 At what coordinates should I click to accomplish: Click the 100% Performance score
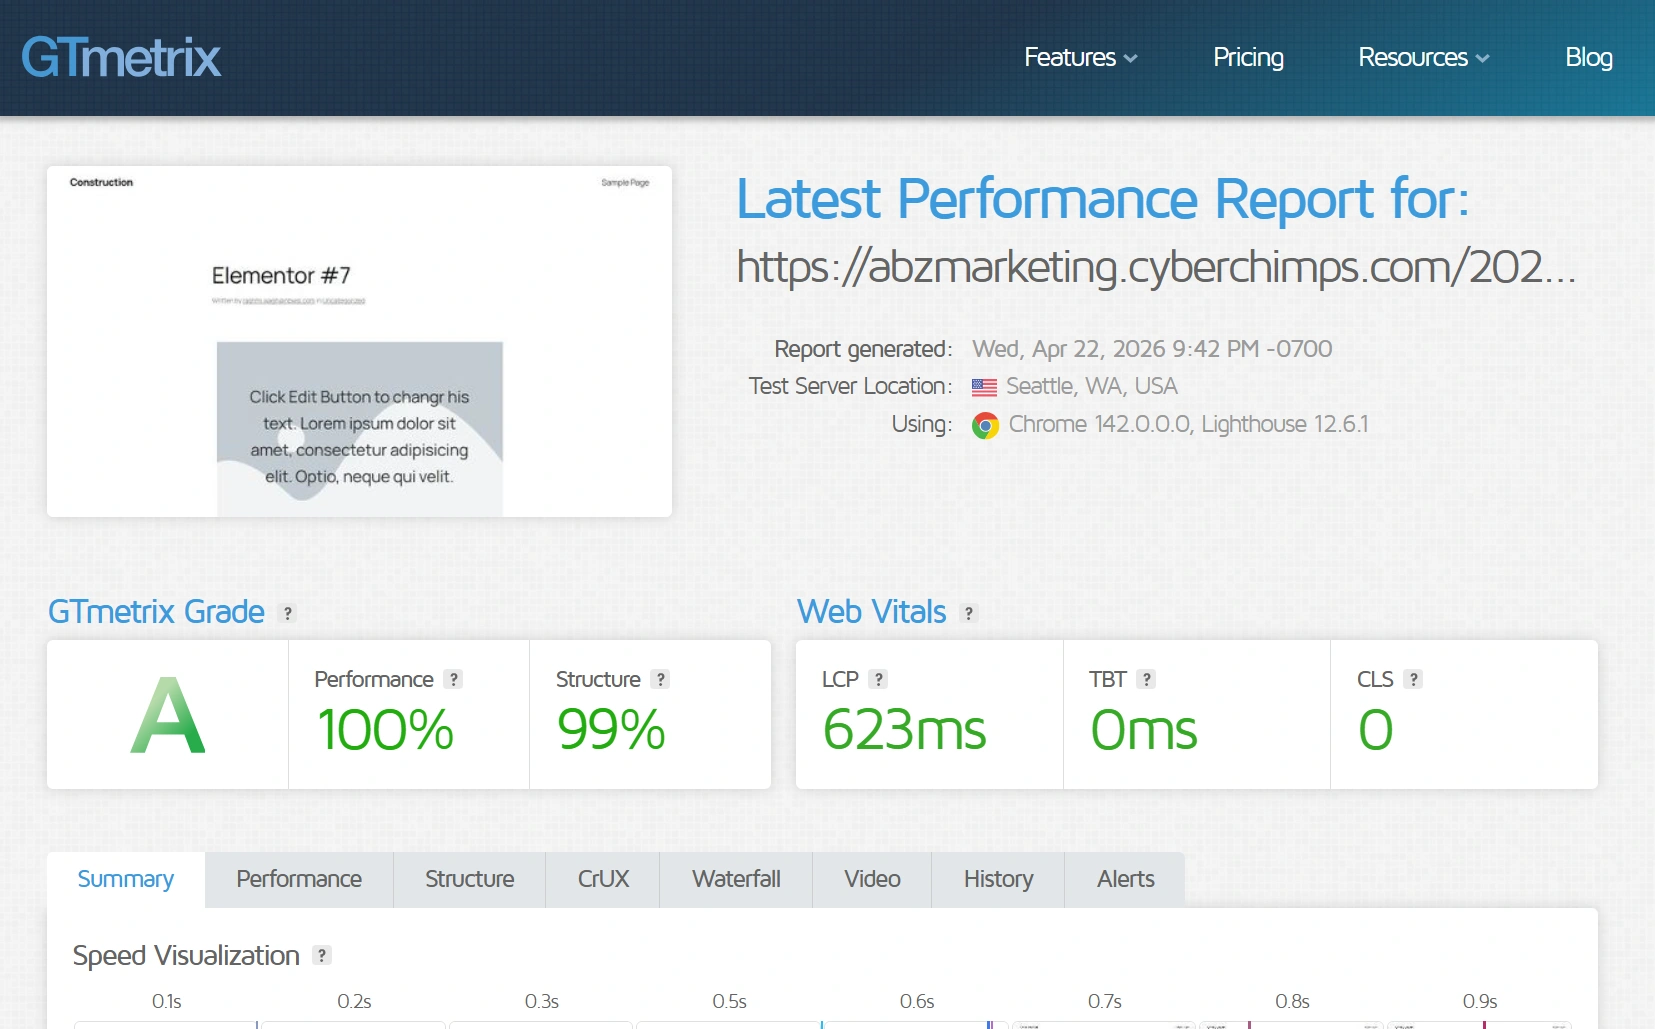385,730
